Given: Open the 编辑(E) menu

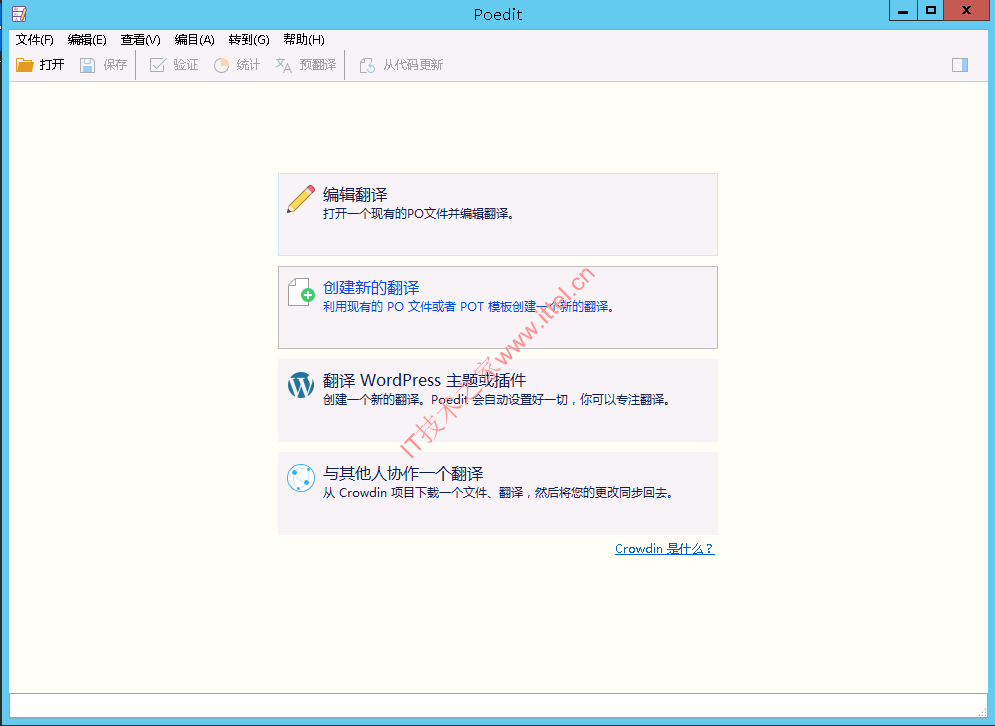Looking at the screenshot, I should click(87, 39).
